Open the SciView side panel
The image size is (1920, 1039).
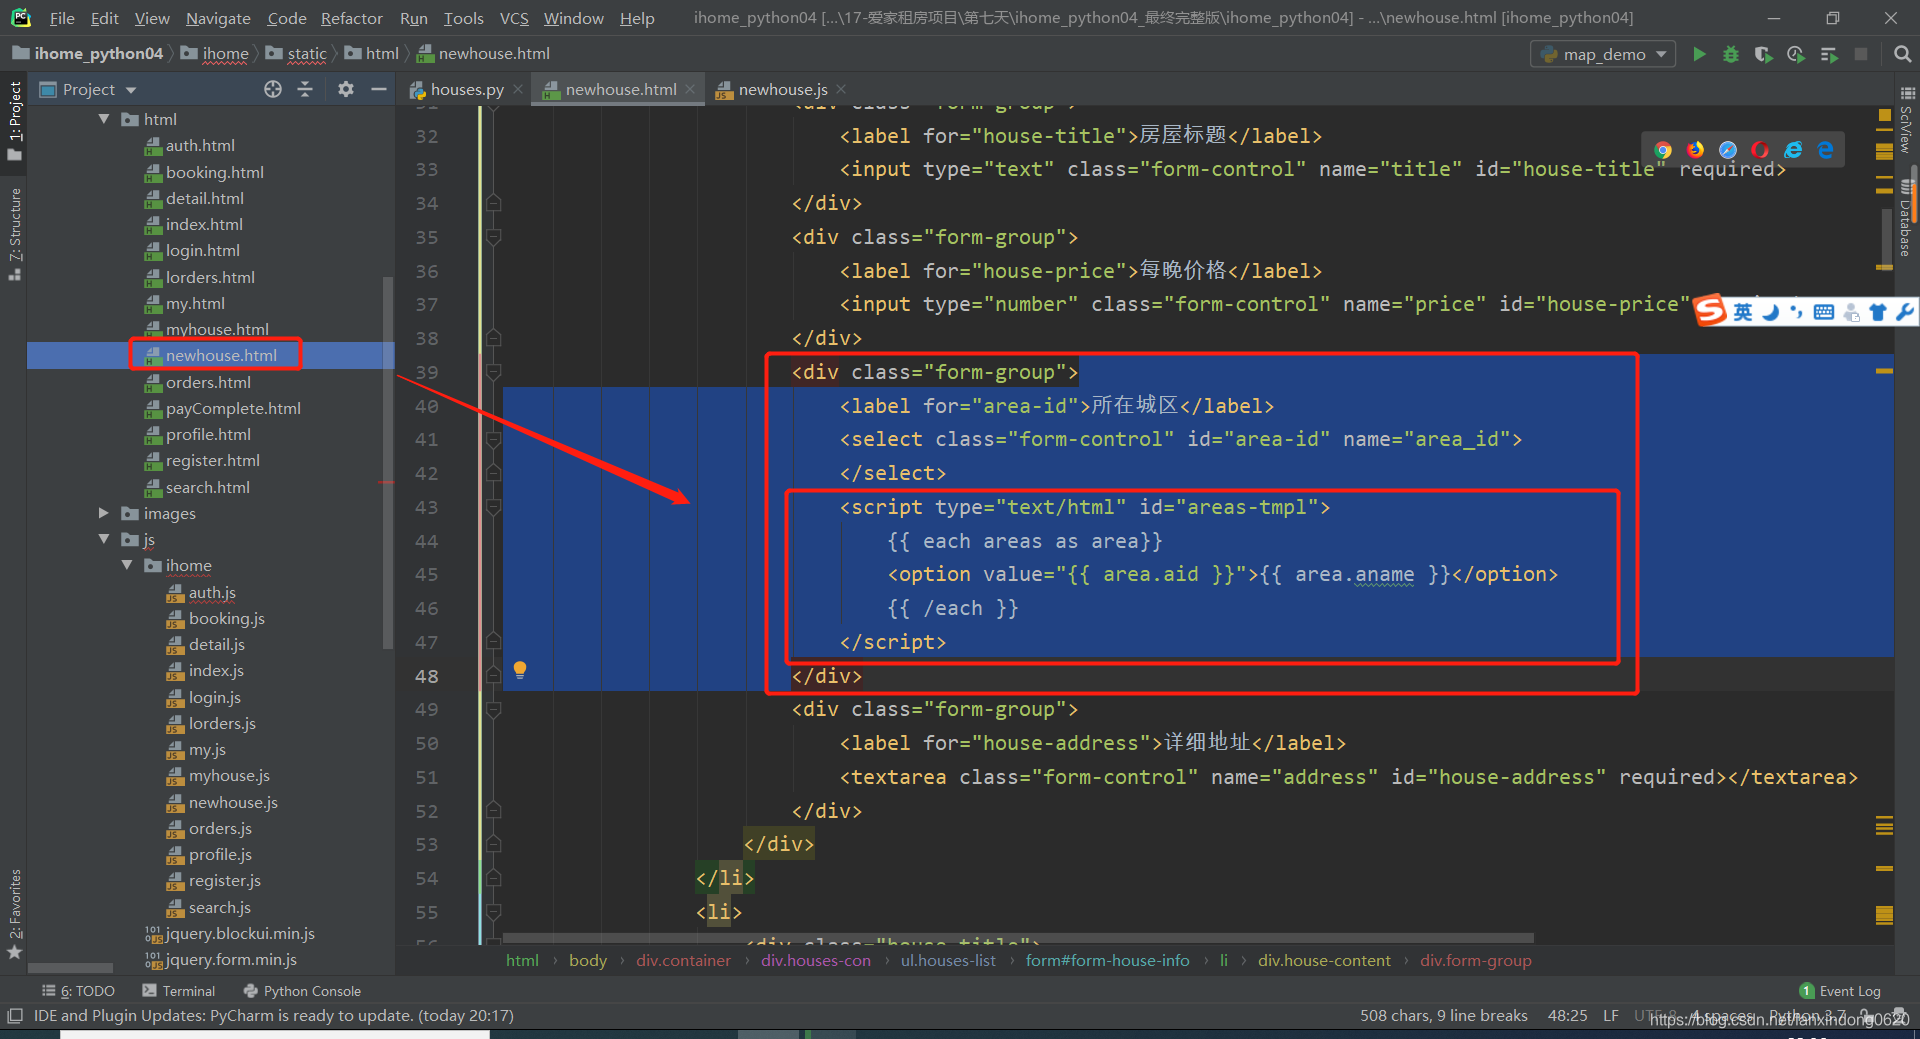(x=1906, y=120)
